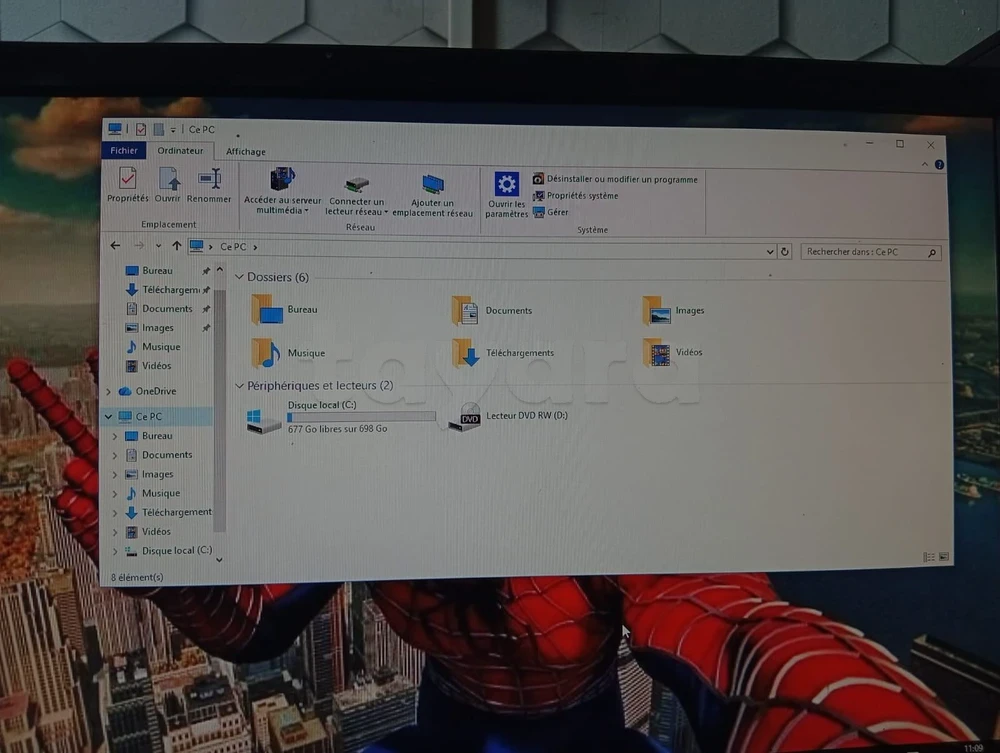Image resolution: width=1000 pixels, height=753 pixels.
Task: Collapse Périphériques et lecteurs group
Action: click(239, 386)
